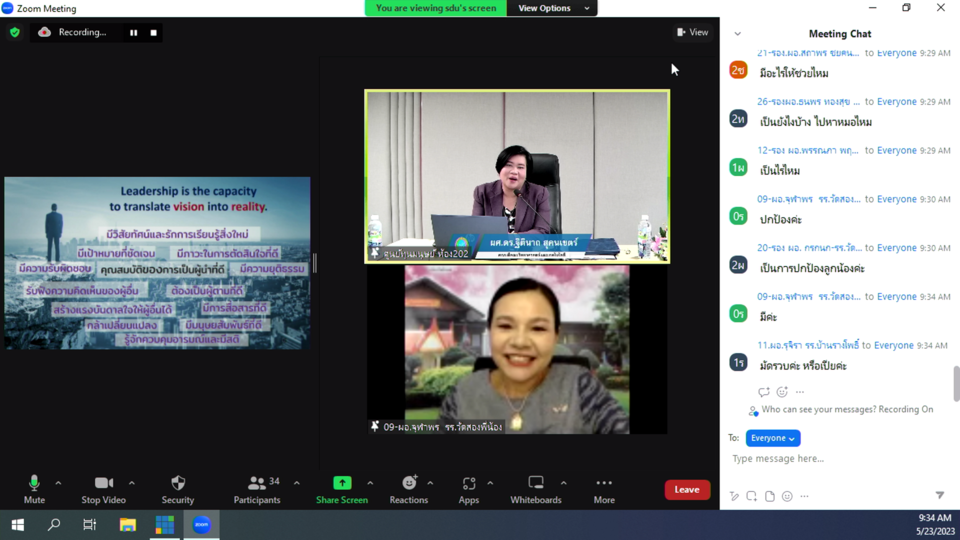This screenshot has height=540, width=960.
Task: Click the 1ผ green avatar
Action: point(738,167)
